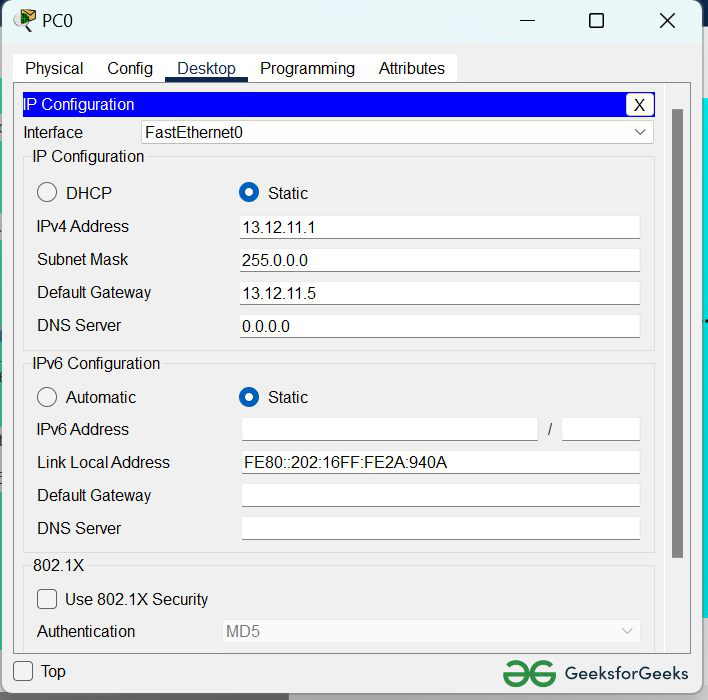
Task: Open the Interface FastEthernet0 dropdown
Action: coord(397,132)
